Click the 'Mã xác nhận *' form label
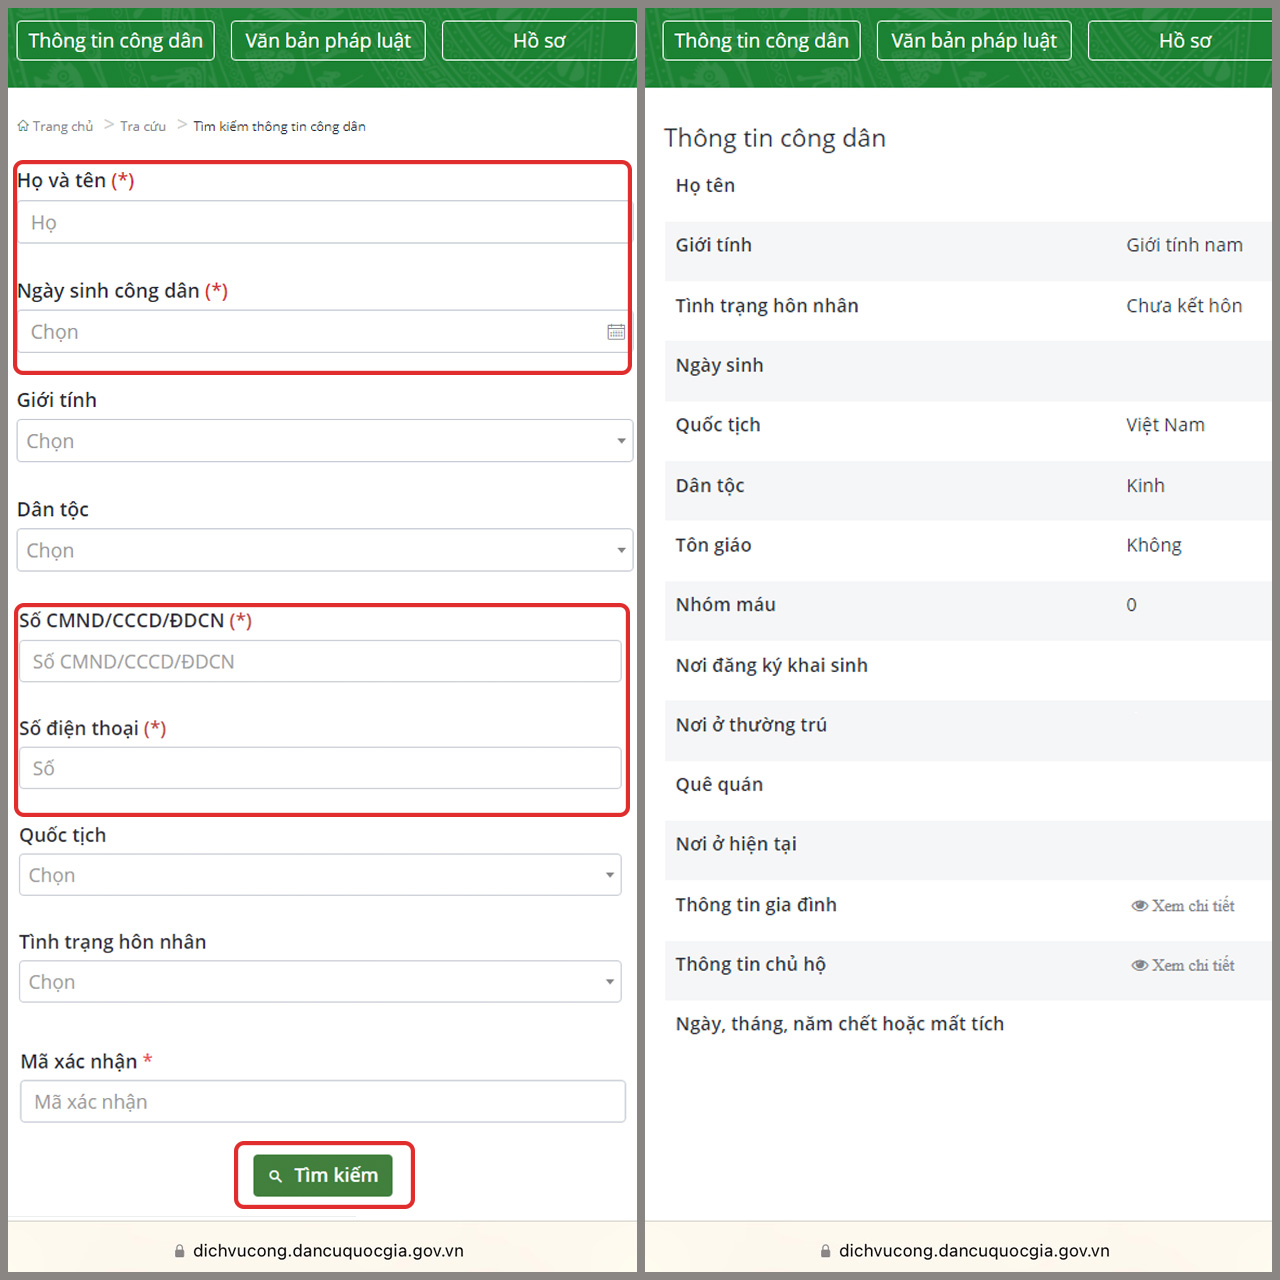1280x1280 pixels. click(86, 1061)
